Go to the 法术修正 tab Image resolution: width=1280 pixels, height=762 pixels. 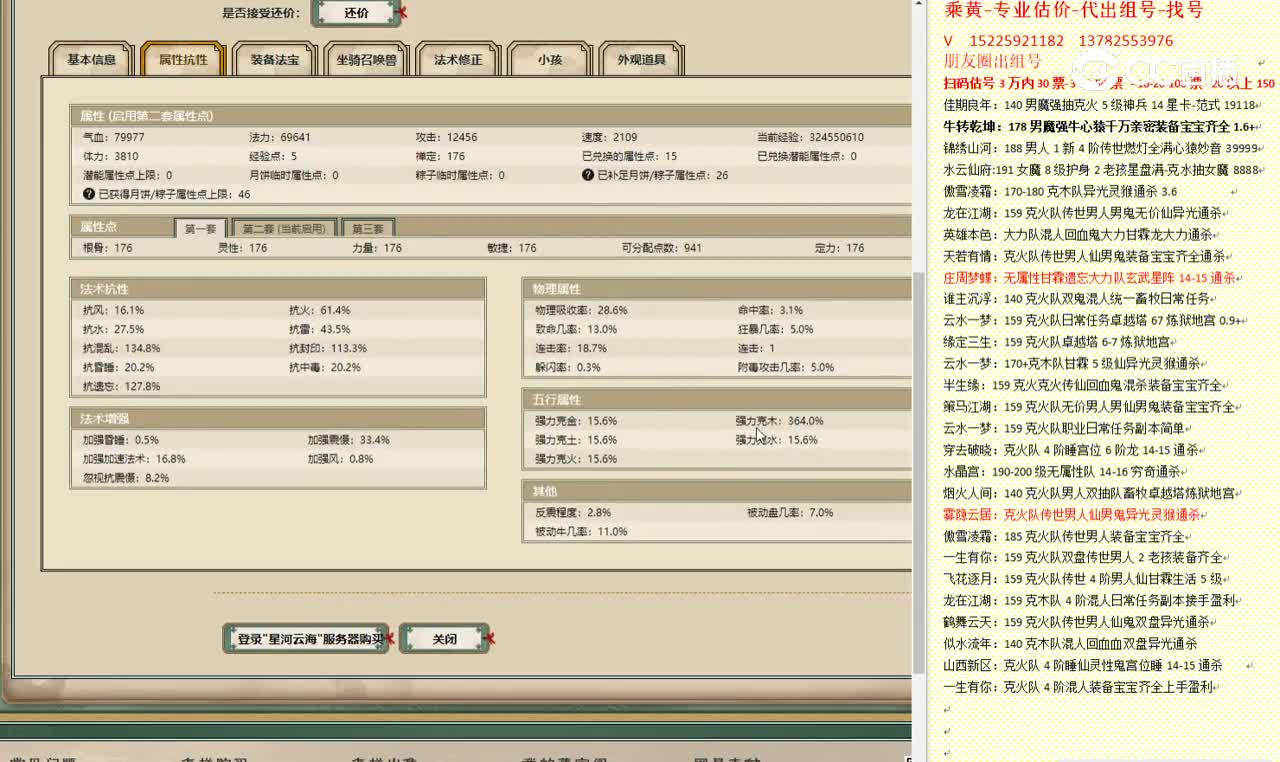458,59
